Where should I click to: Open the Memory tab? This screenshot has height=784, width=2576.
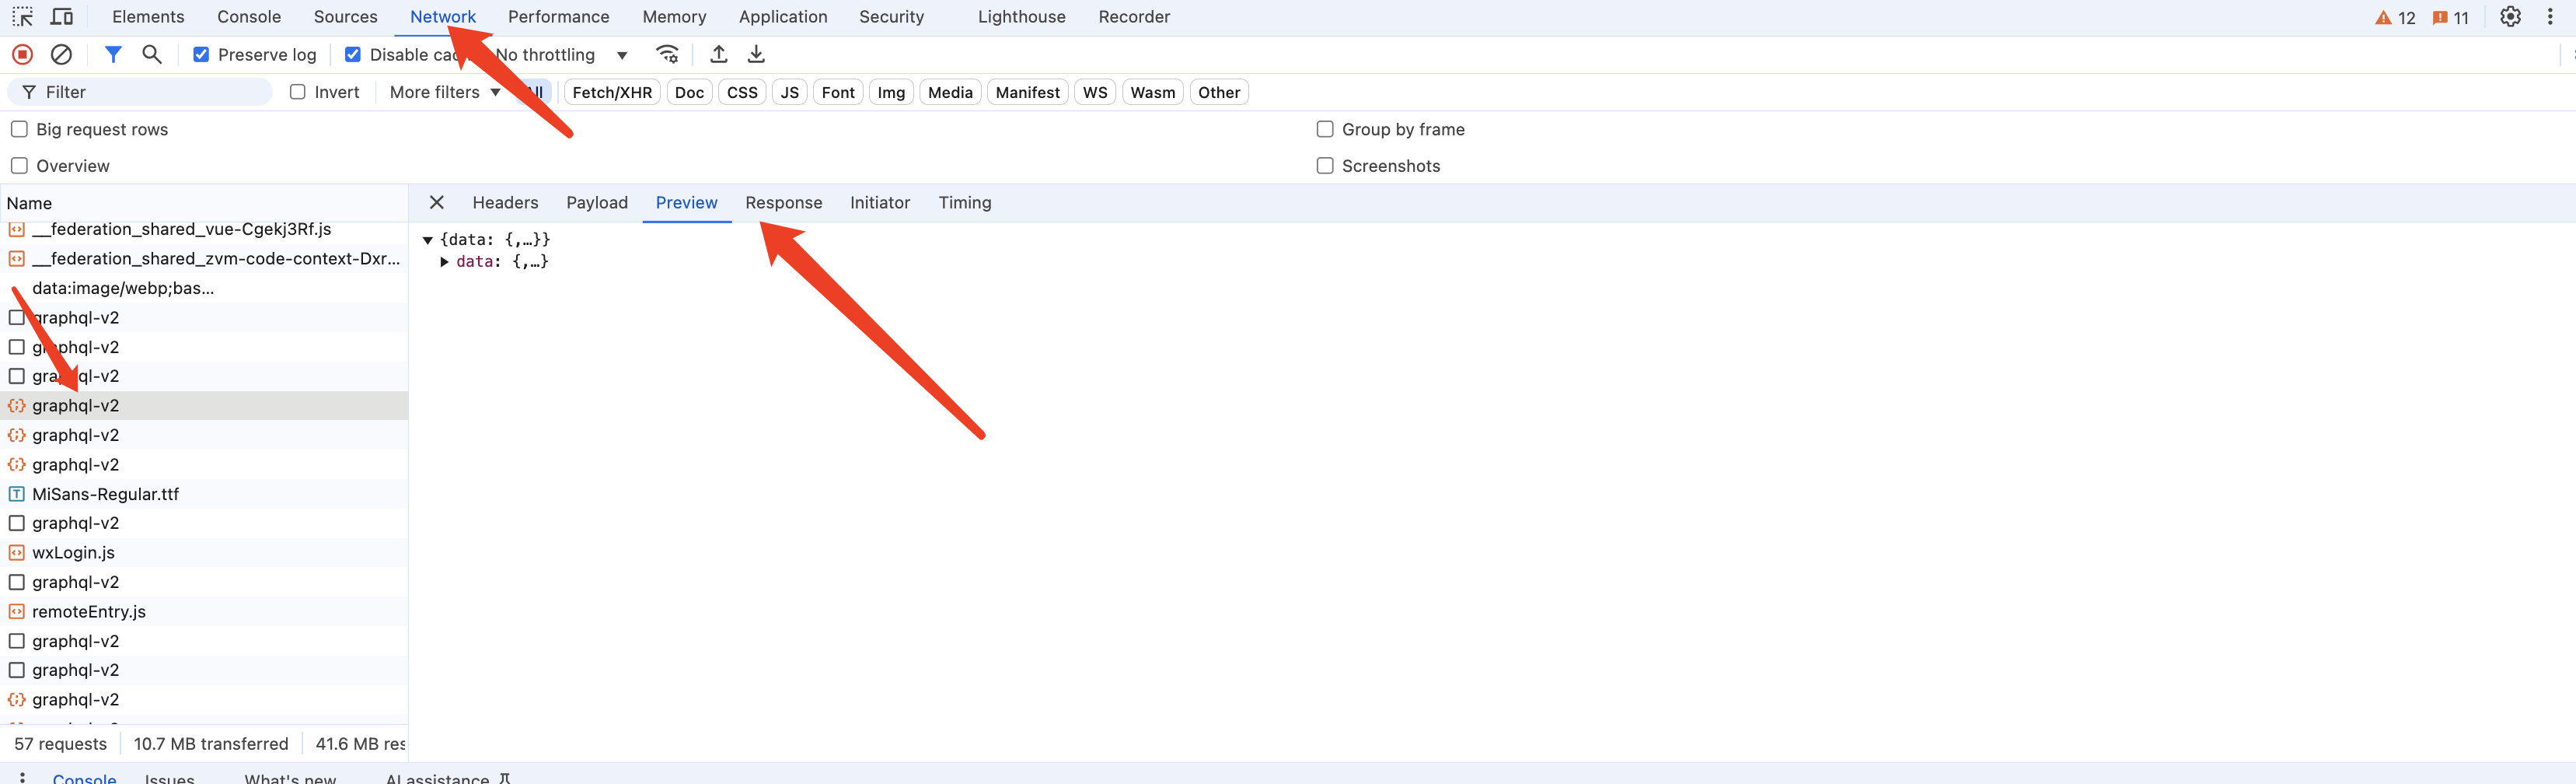(675, 17)
